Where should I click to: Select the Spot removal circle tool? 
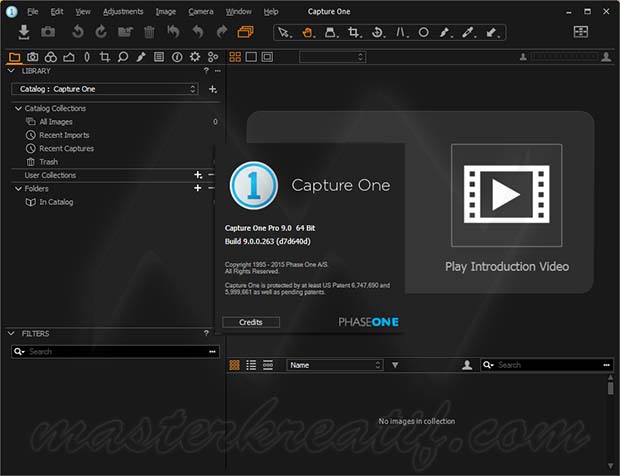pos(423,32)
